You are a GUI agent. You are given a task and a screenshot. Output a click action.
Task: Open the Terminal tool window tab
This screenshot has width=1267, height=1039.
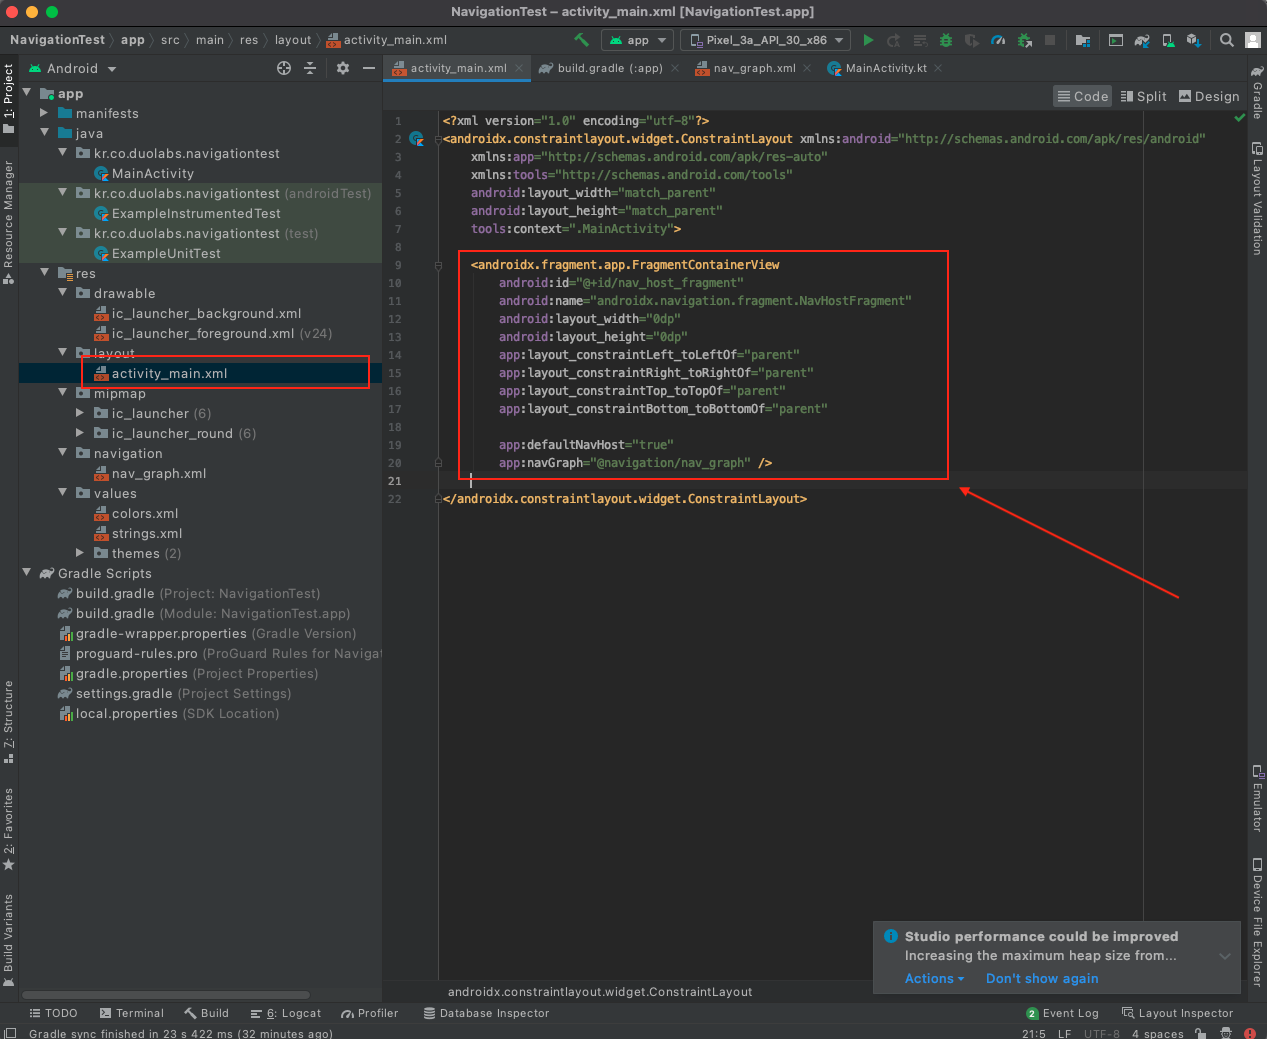point(132,1013)
